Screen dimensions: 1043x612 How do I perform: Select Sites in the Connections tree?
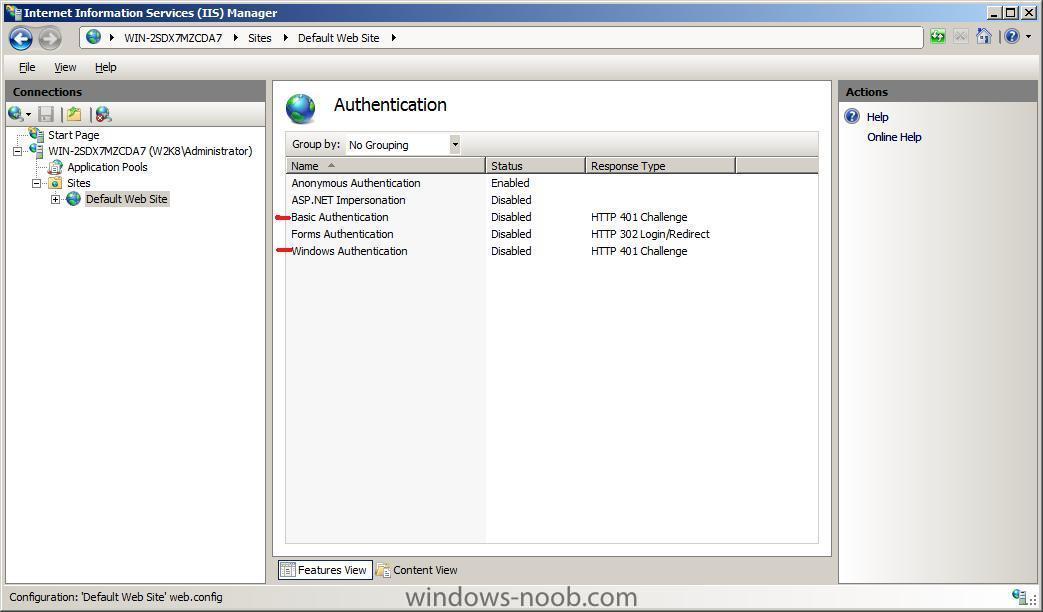[x=78, y=183]
